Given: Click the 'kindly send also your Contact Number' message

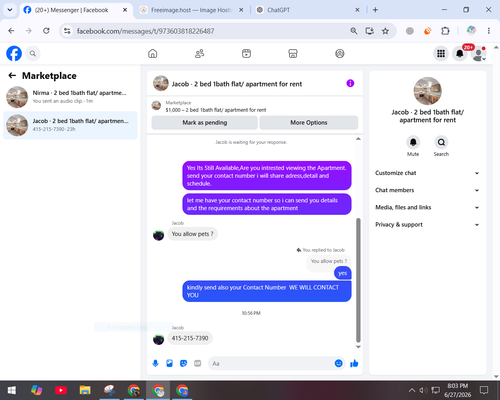Looking at the screenshot, I should point(267,291).
